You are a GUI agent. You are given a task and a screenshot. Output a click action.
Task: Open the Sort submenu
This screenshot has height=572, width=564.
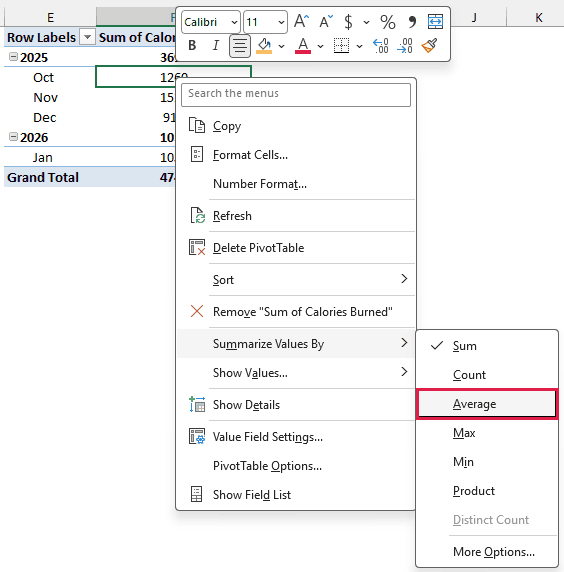pyautogui.click(x=296, y=280)
